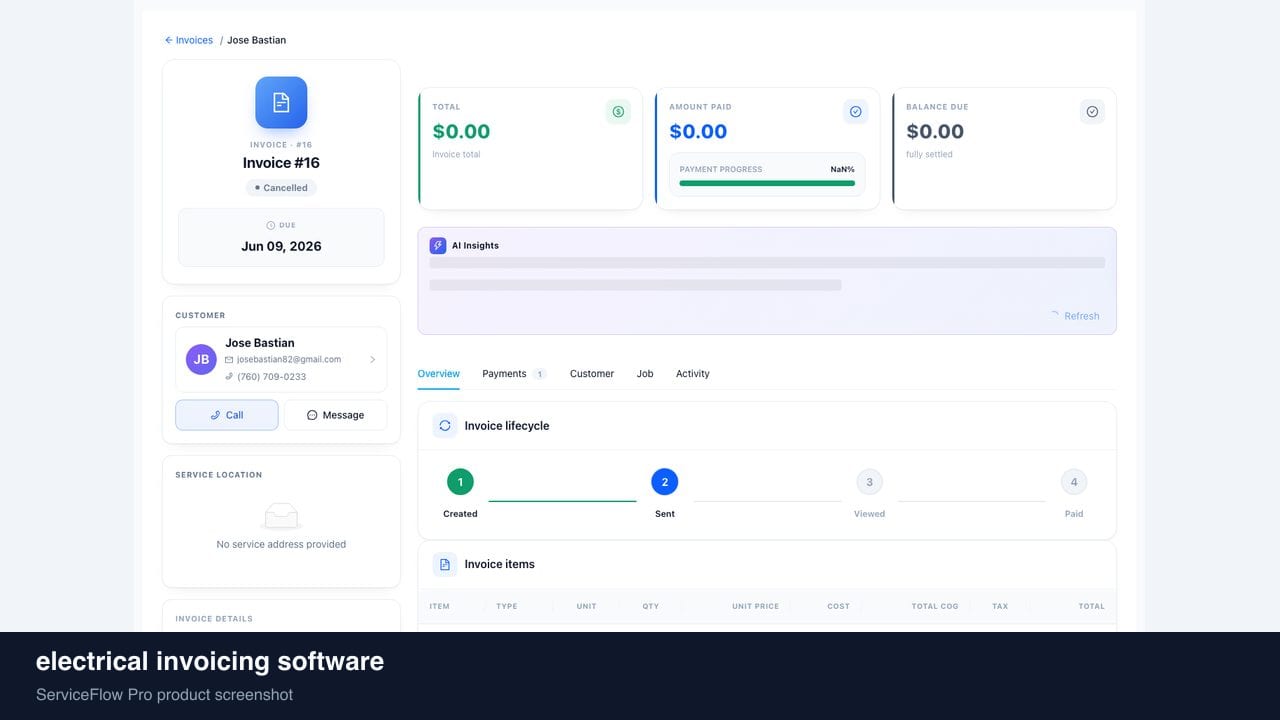Screen dimensions: 1280x720
Task: Open the Customer tab
Action: pos(592,374)
